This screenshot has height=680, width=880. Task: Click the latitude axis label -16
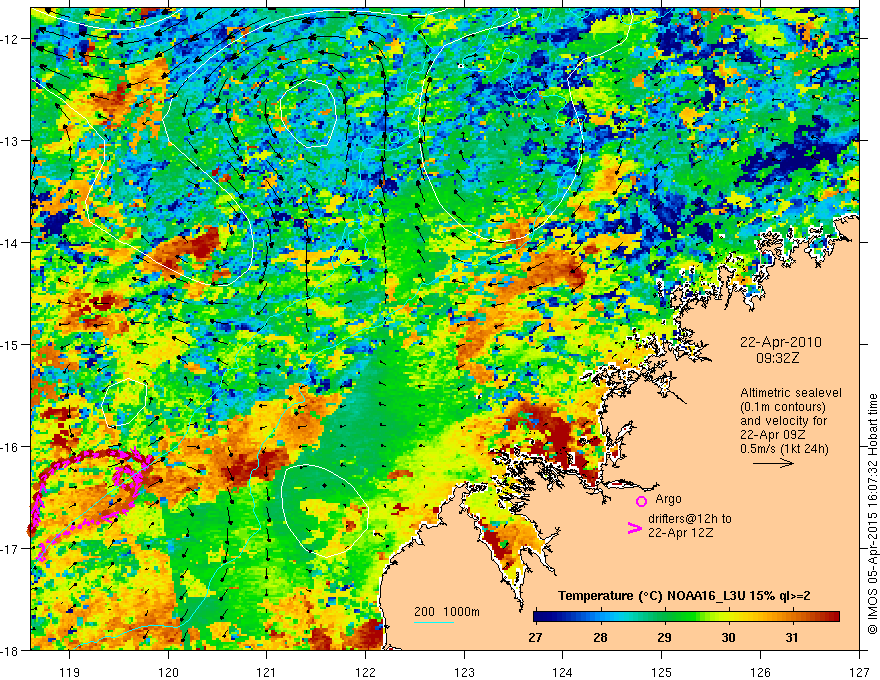tap(10, 447)
